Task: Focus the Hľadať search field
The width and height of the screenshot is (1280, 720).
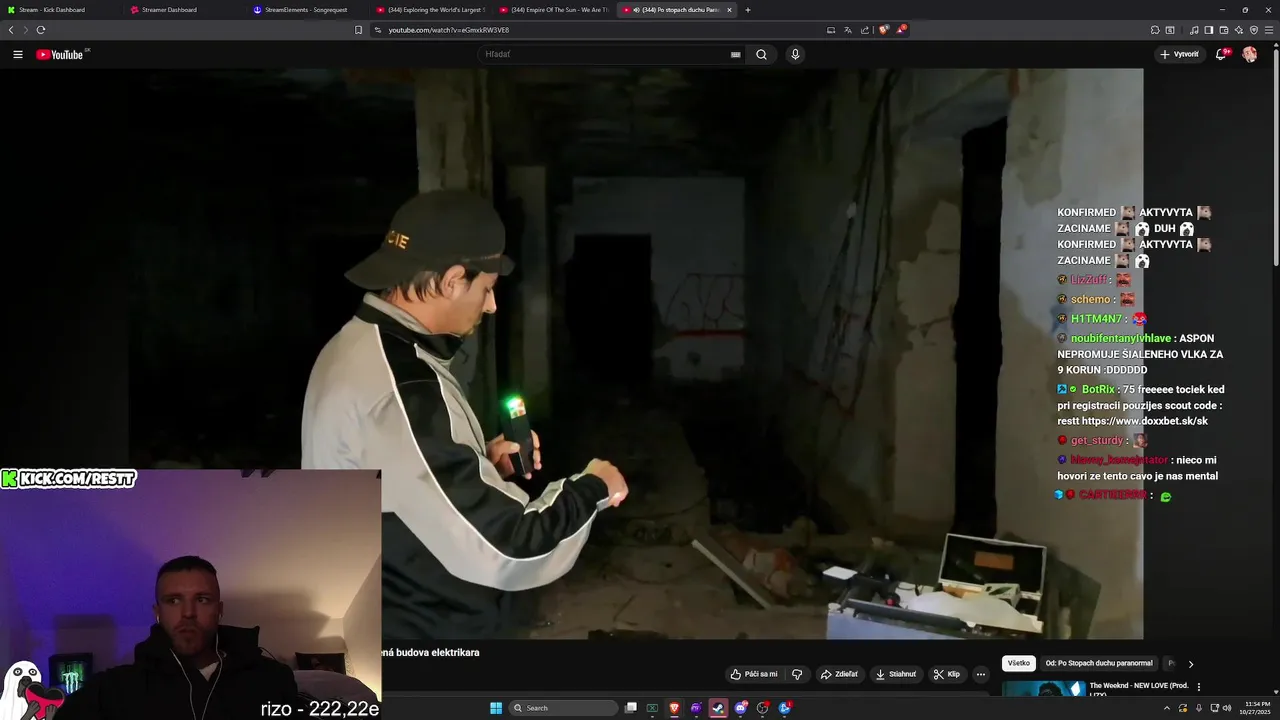Action: tap(610, 55)
